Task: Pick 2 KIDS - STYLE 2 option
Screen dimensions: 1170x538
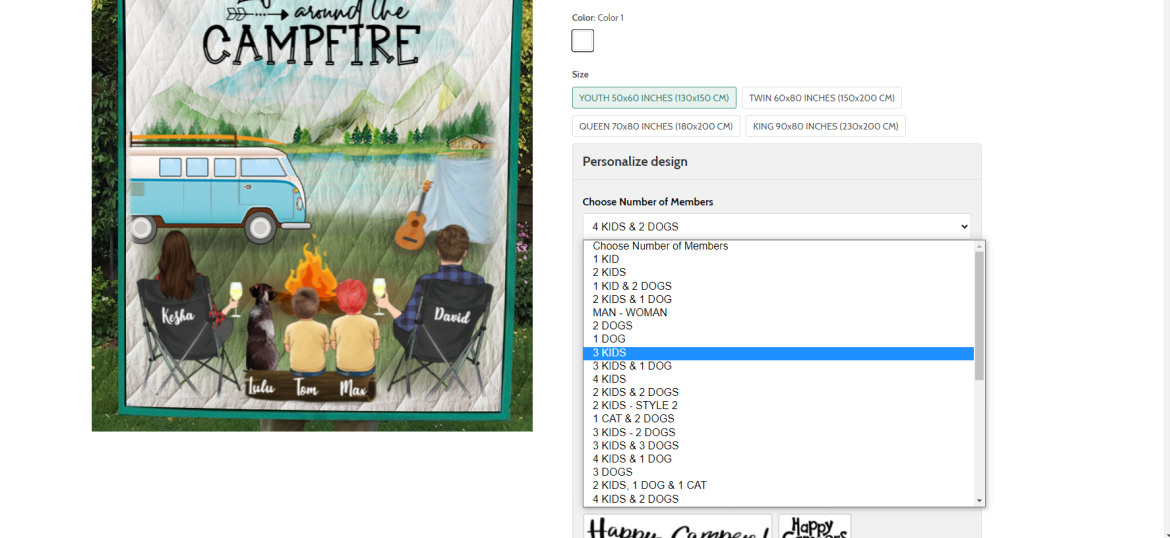Action: pyautogui.click(x=778, y=406)
